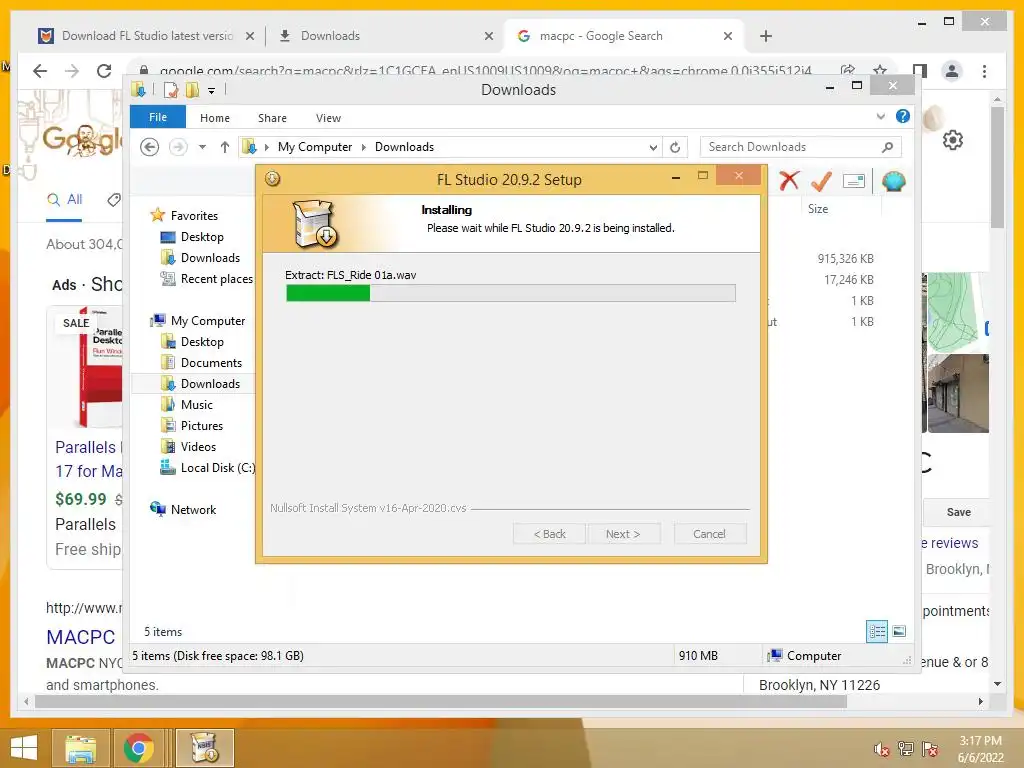
Task: Open the File tab in Downloads window
Action: pyautogui.click(x=158, y=118)
